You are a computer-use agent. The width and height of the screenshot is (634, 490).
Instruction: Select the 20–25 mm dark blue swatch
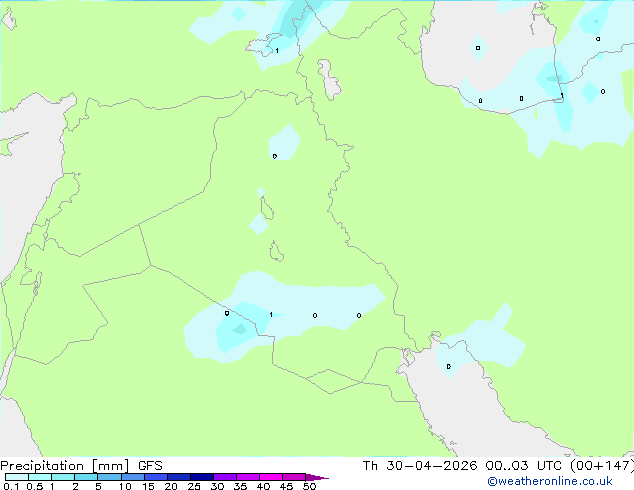(179, 477)
